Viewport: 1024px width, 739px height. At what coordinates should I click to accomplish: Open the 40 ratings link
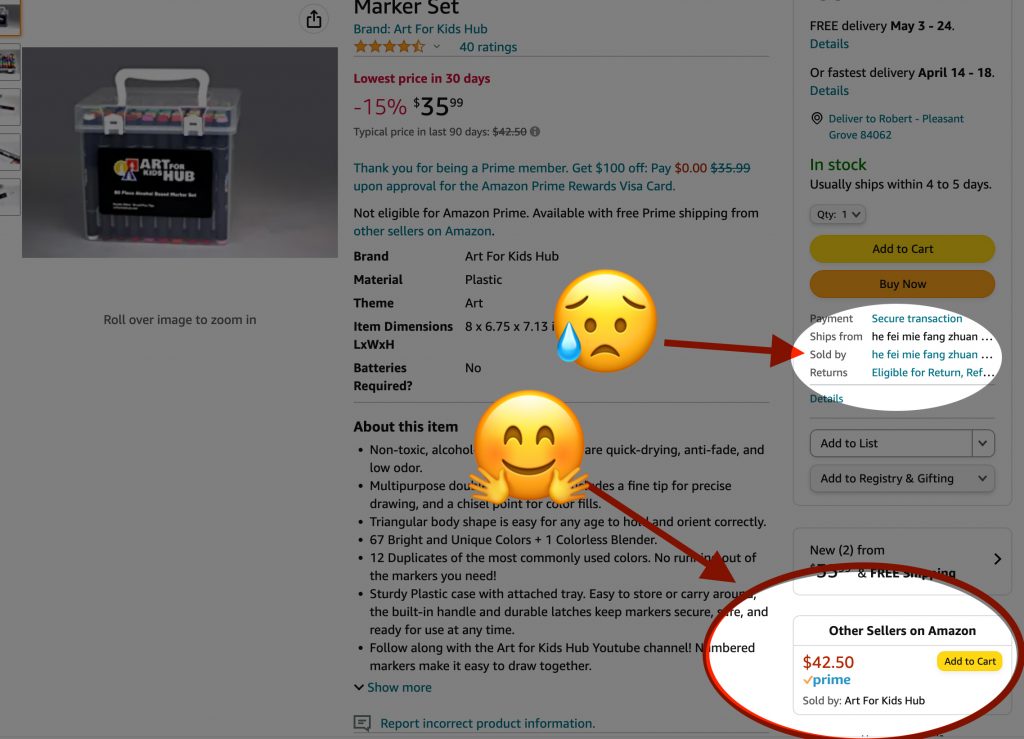pos(488,47)
